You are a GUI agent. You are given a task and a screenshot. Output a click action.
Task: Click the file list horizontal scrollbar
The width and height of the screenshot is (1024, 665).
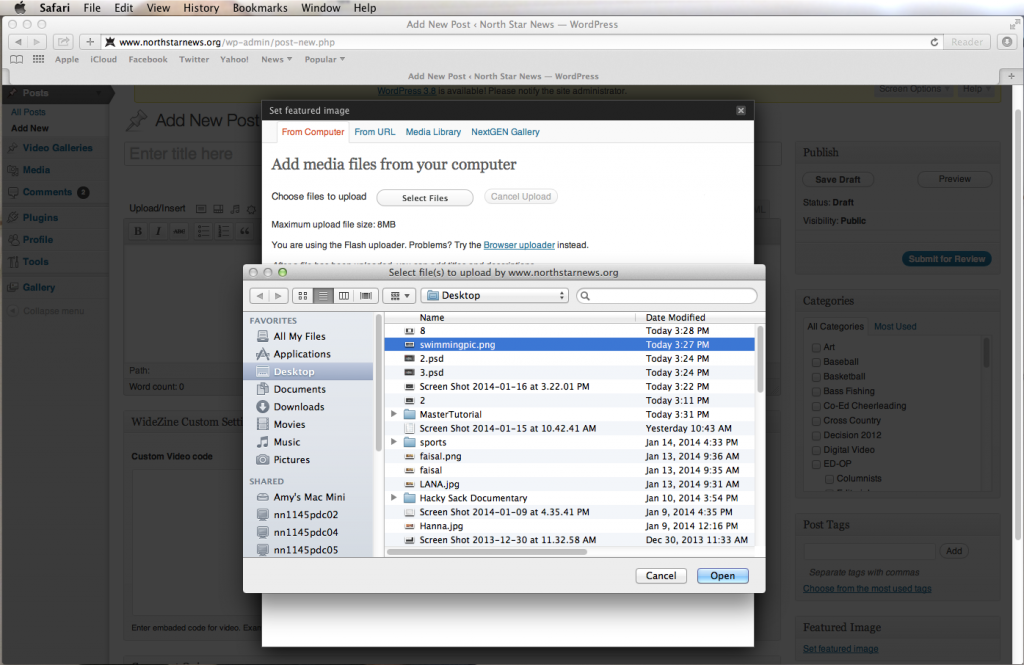tap(487, 552)
